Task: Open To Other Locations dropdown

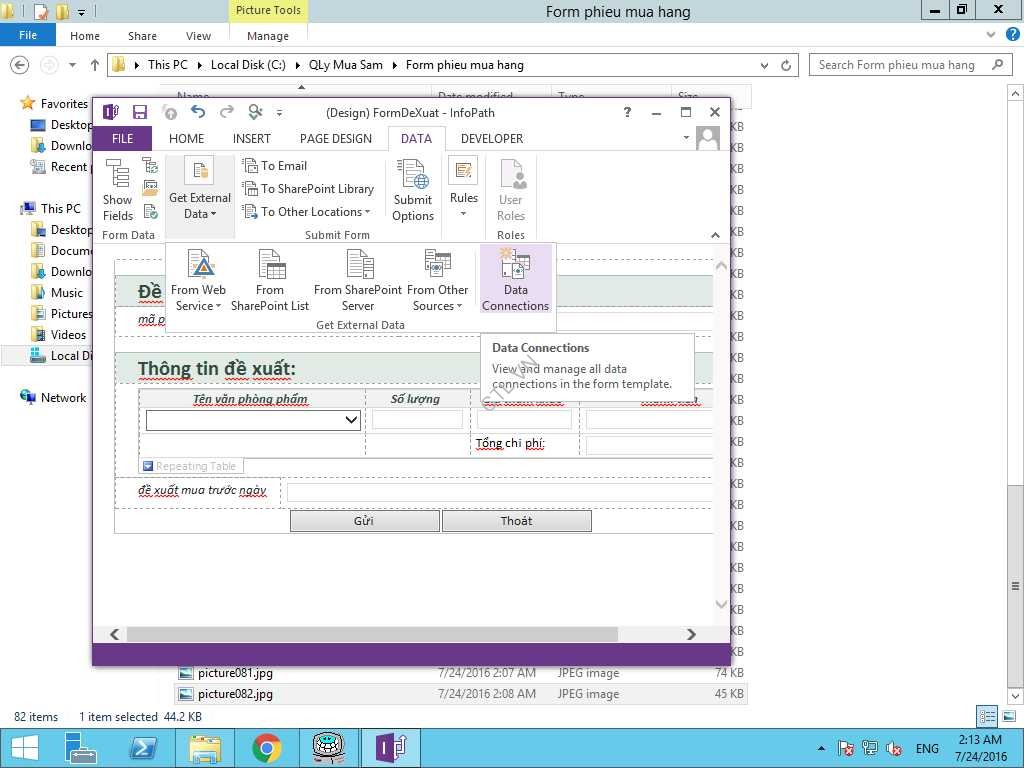Action: pos(312,212)
